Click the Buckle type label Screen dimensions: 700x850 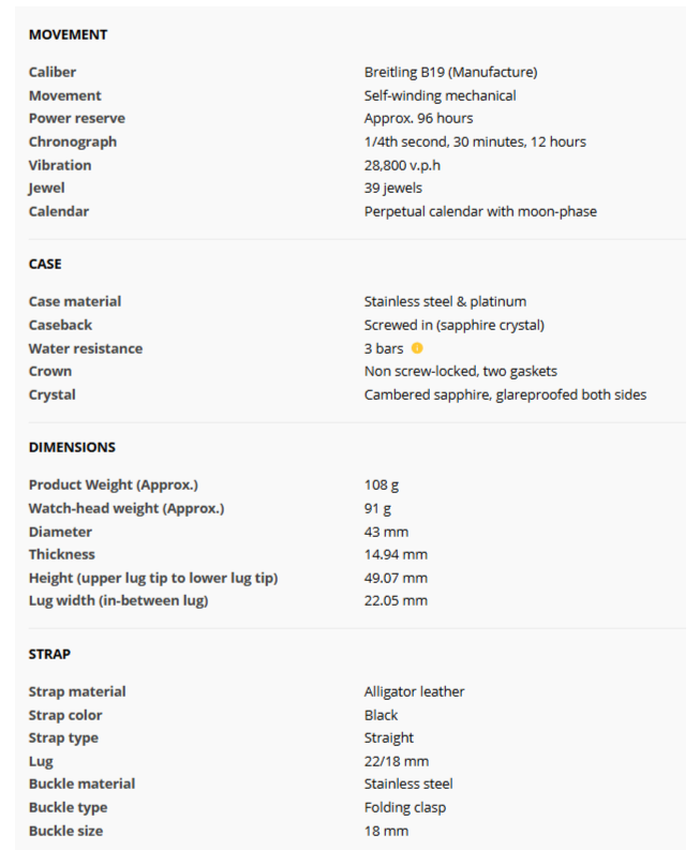coord(68,807)
